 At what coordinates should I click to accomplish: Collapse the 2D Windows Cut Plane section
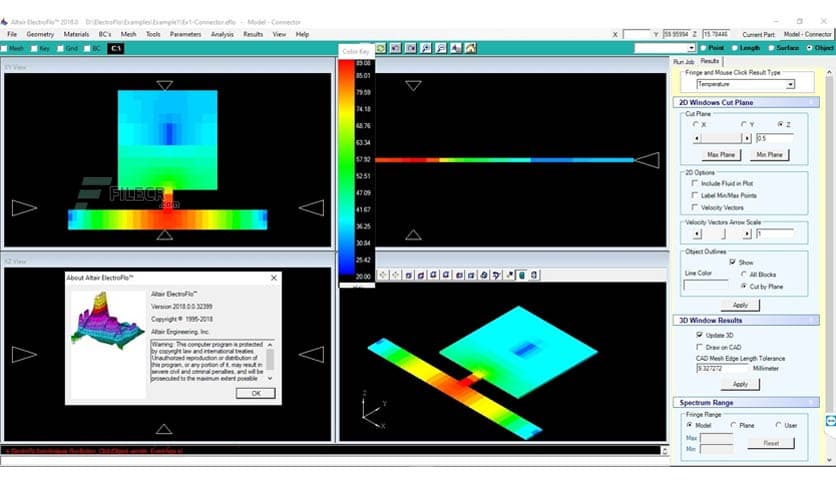(811, 102)
